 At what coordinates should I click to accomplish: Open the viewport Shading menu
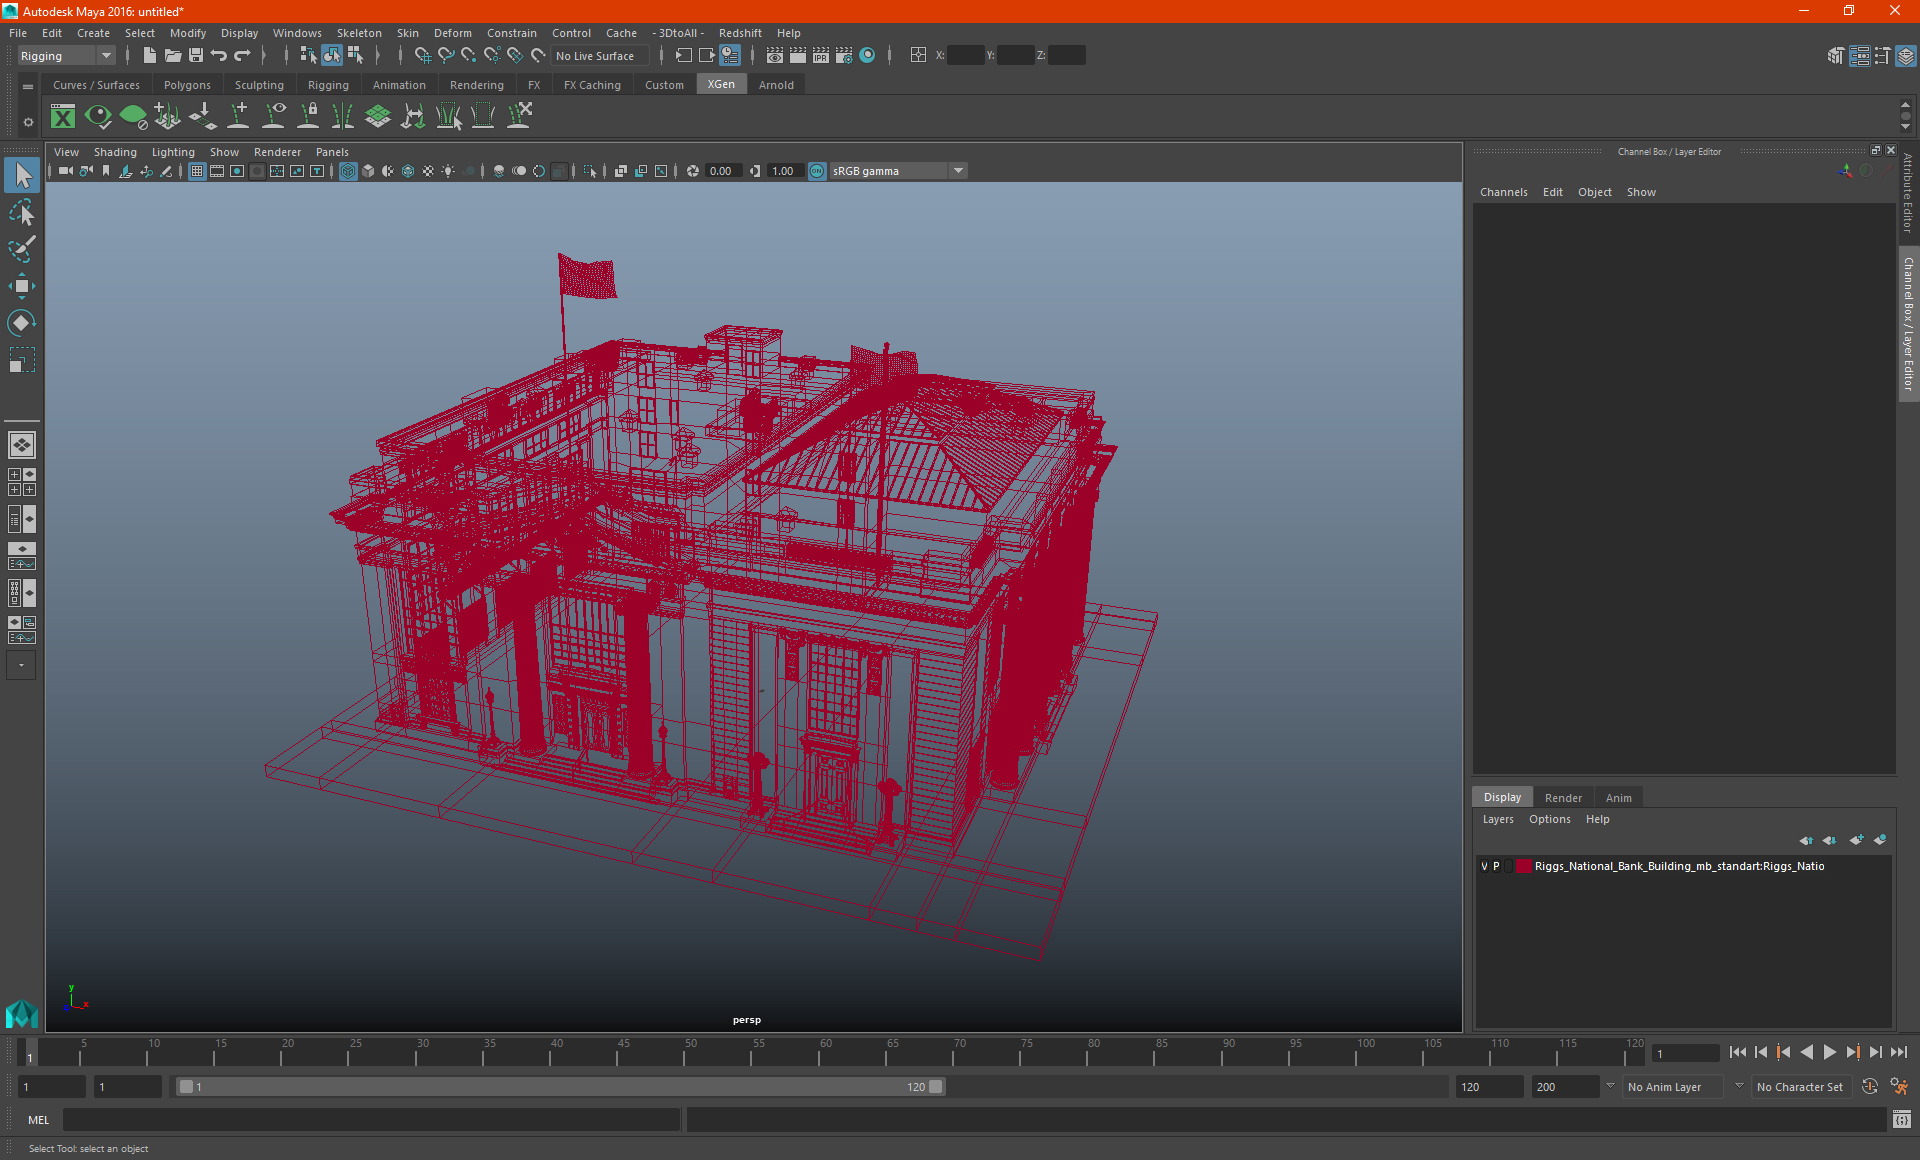coord(115,152)
